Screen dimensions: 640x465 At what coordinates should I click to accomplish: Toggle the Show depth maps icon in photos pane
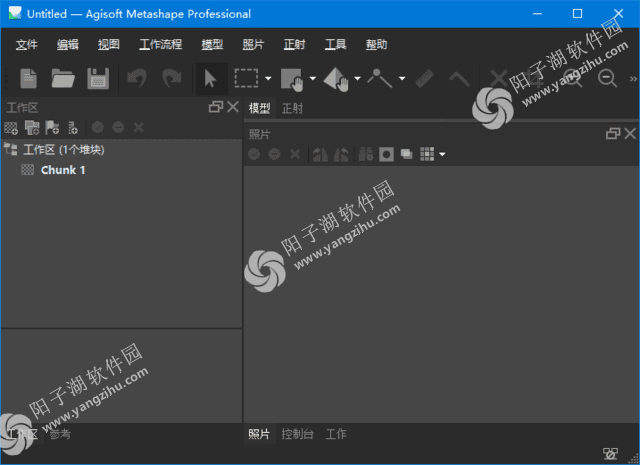pos(407,154)
